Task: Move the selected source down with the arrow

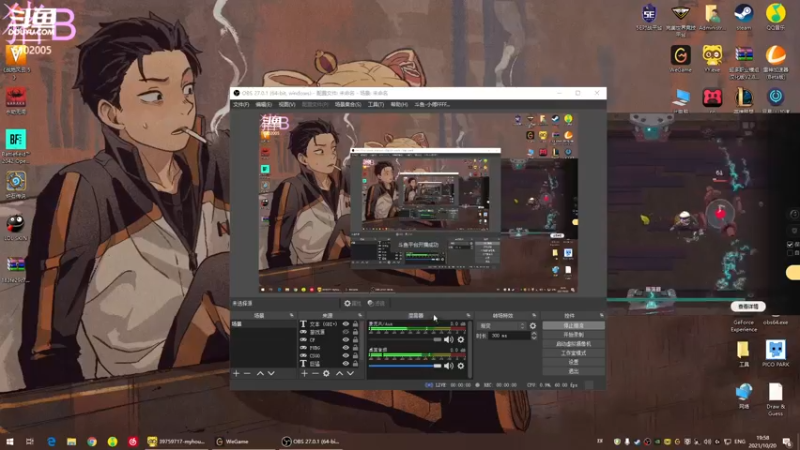Action: tap(351, 373)
